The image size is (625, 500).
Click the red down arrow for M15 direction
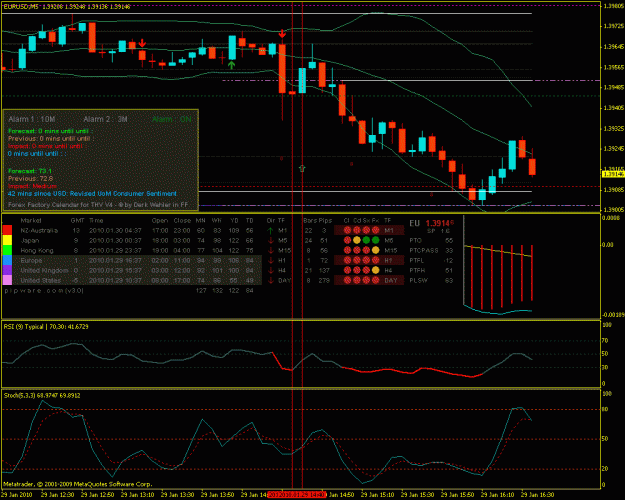click(271, 250)
